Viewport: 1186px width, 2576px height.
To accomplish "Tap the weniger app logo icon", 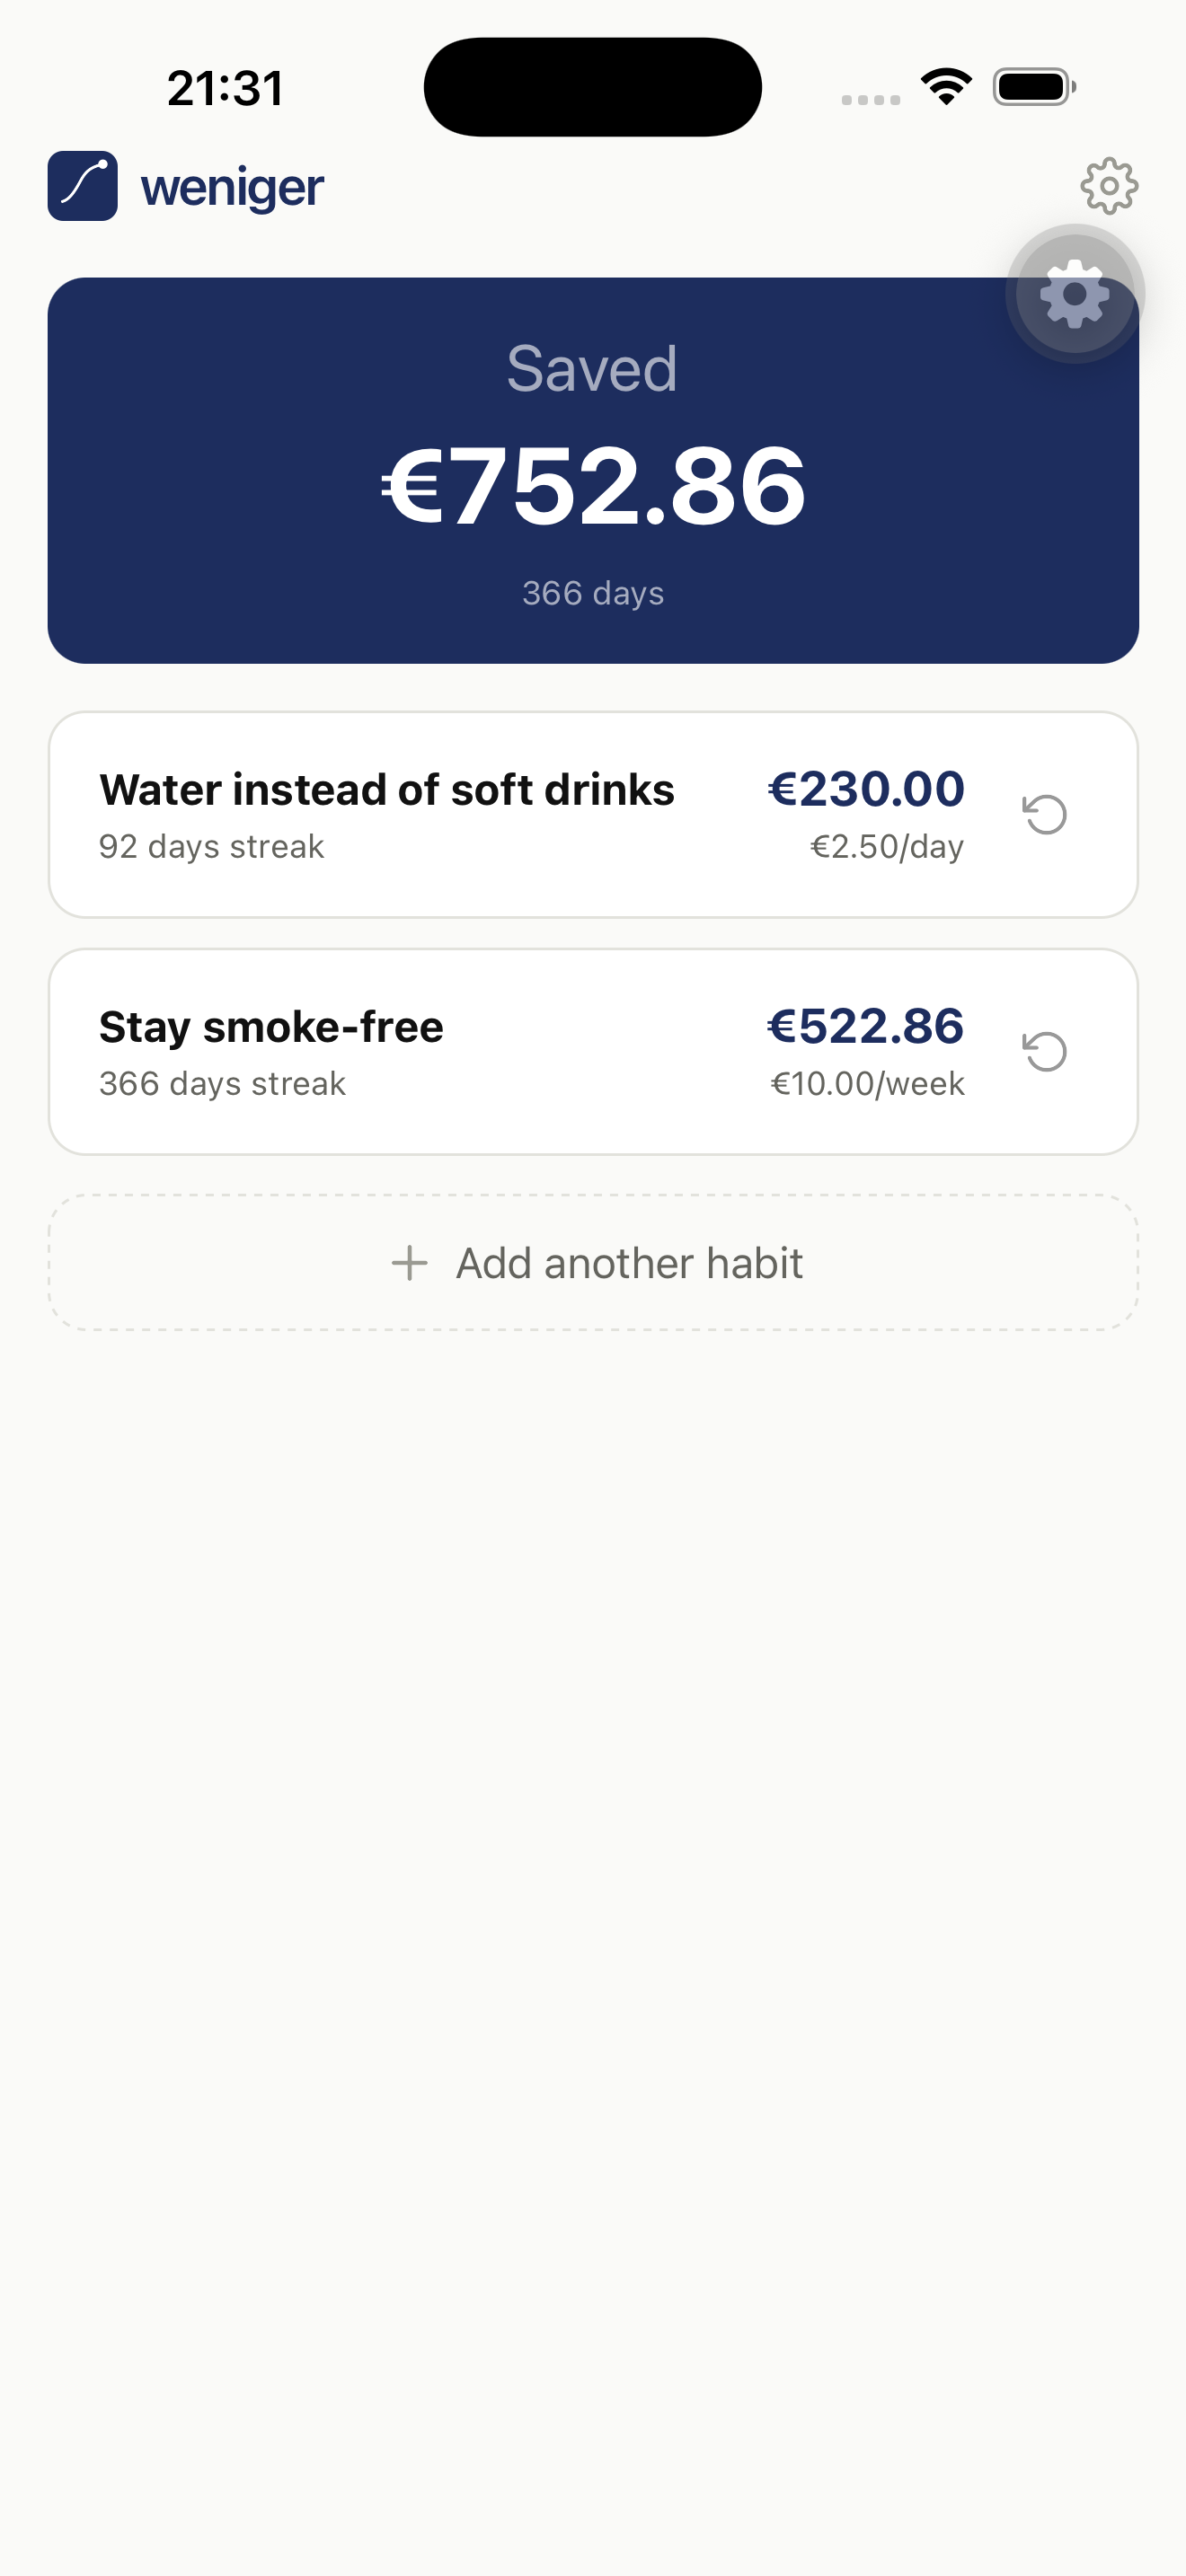I will point(83,186).
